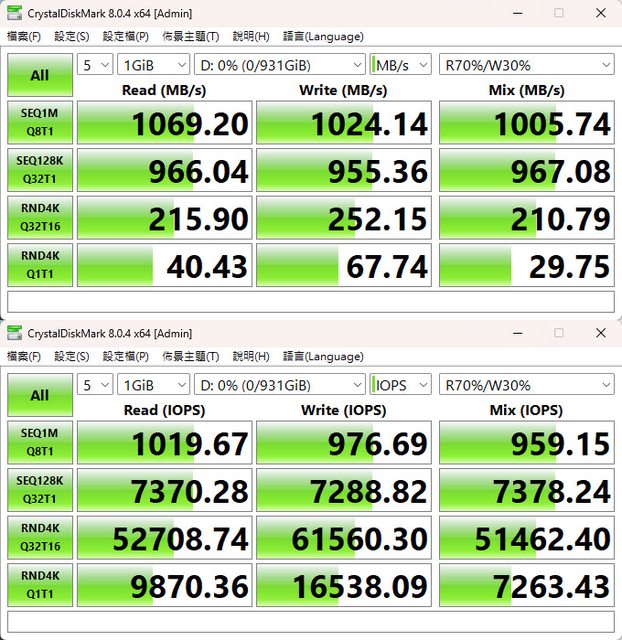This screenshot has width=622, height=640.
Task: Run the RND4K Q1T1 test in the IOPS window
Action: tap(39, 586)
